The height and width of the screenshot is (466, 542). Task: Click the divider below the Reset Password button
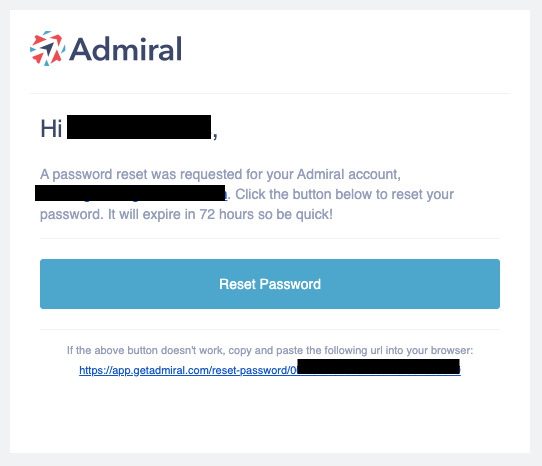[270, 329]
